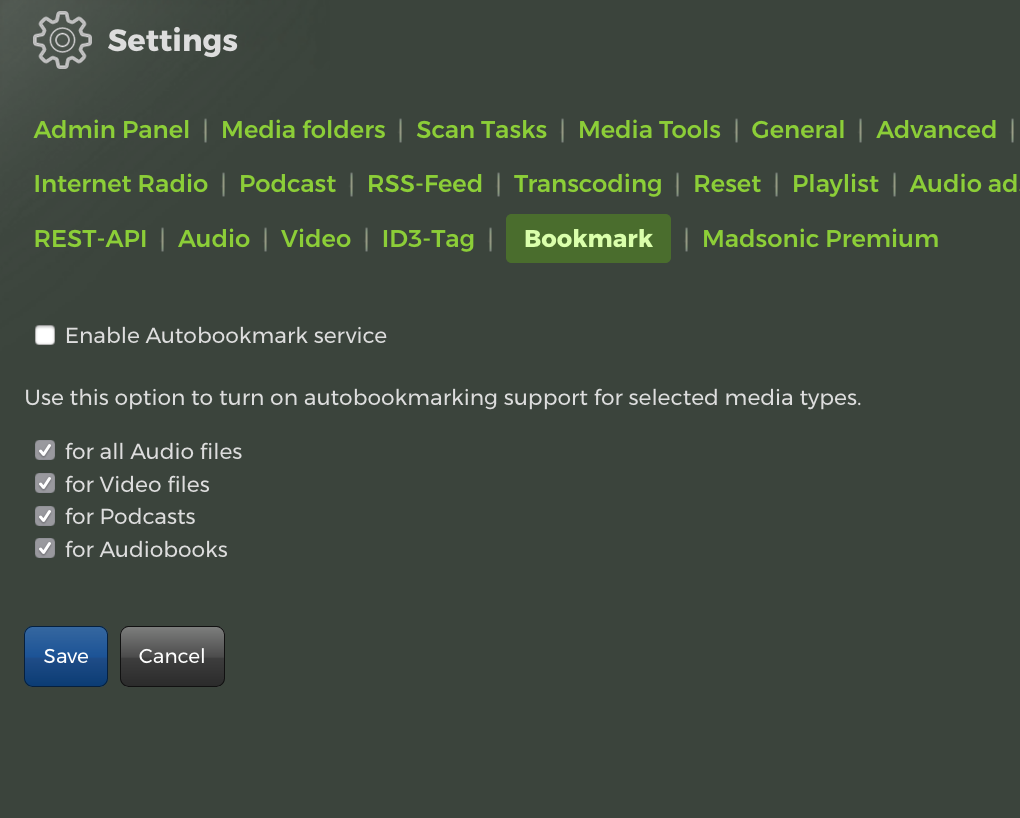Switch to Media folders settings
Image resolution: width=1020 pixels, height=818 pixels.
click(x=303, y=130)
